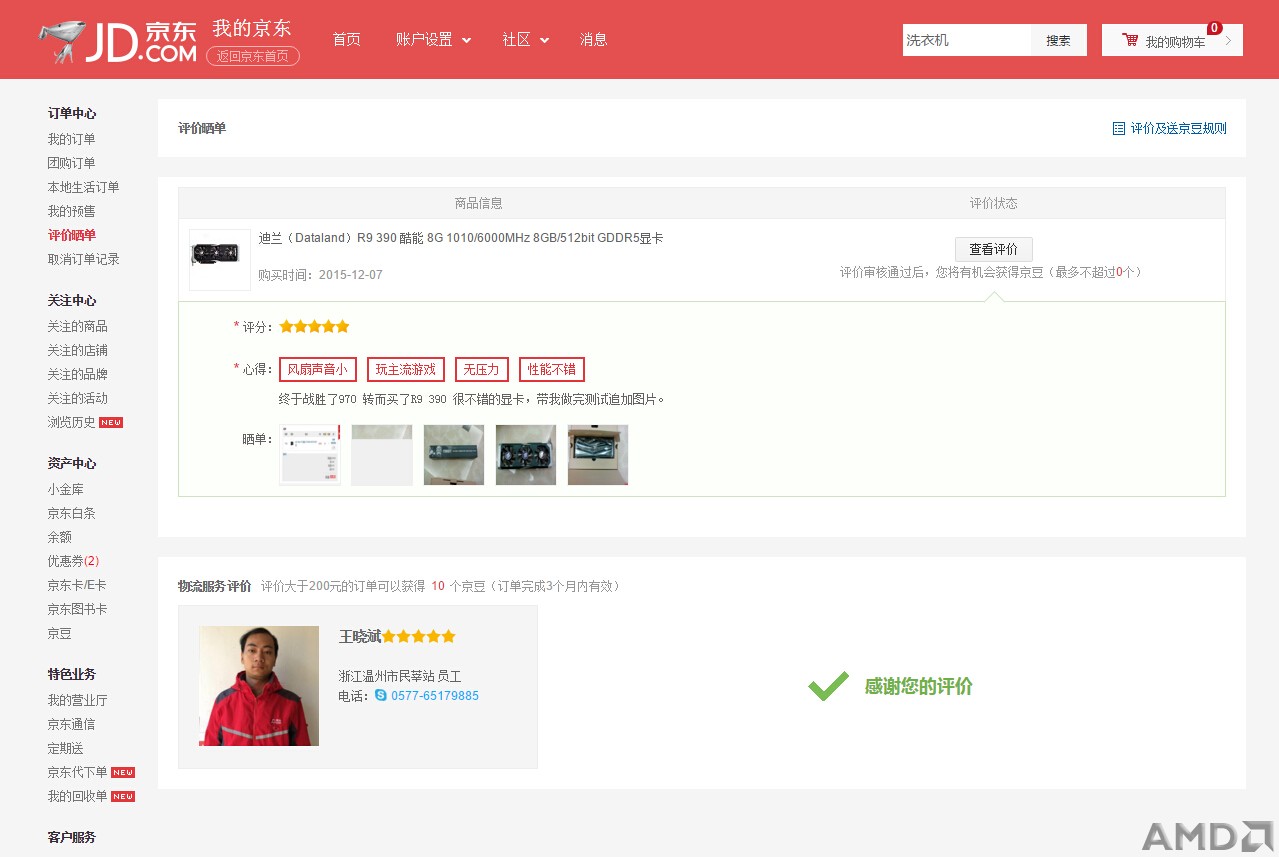Click the Skype phone icon beside 0577-65179885
This screenshot has width=1279, height=857.
pyautogui.click(x=381, y=695)
